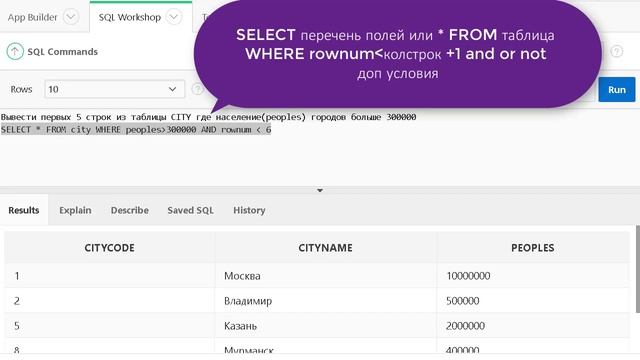
Task: Click the SQL Commands breadcrumb title
Action: coord(62,52)
